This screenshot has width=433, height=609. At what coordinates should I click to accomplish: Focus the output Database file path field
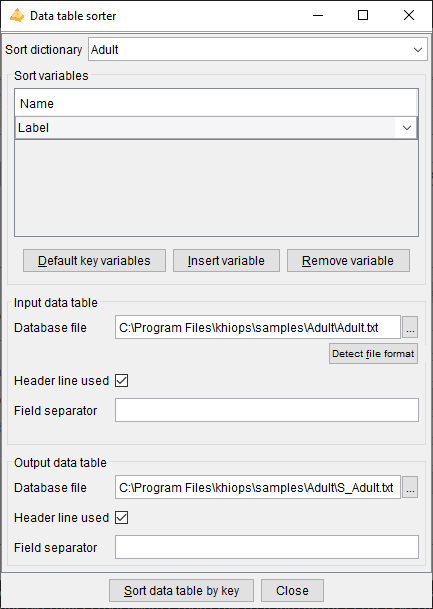258,487
